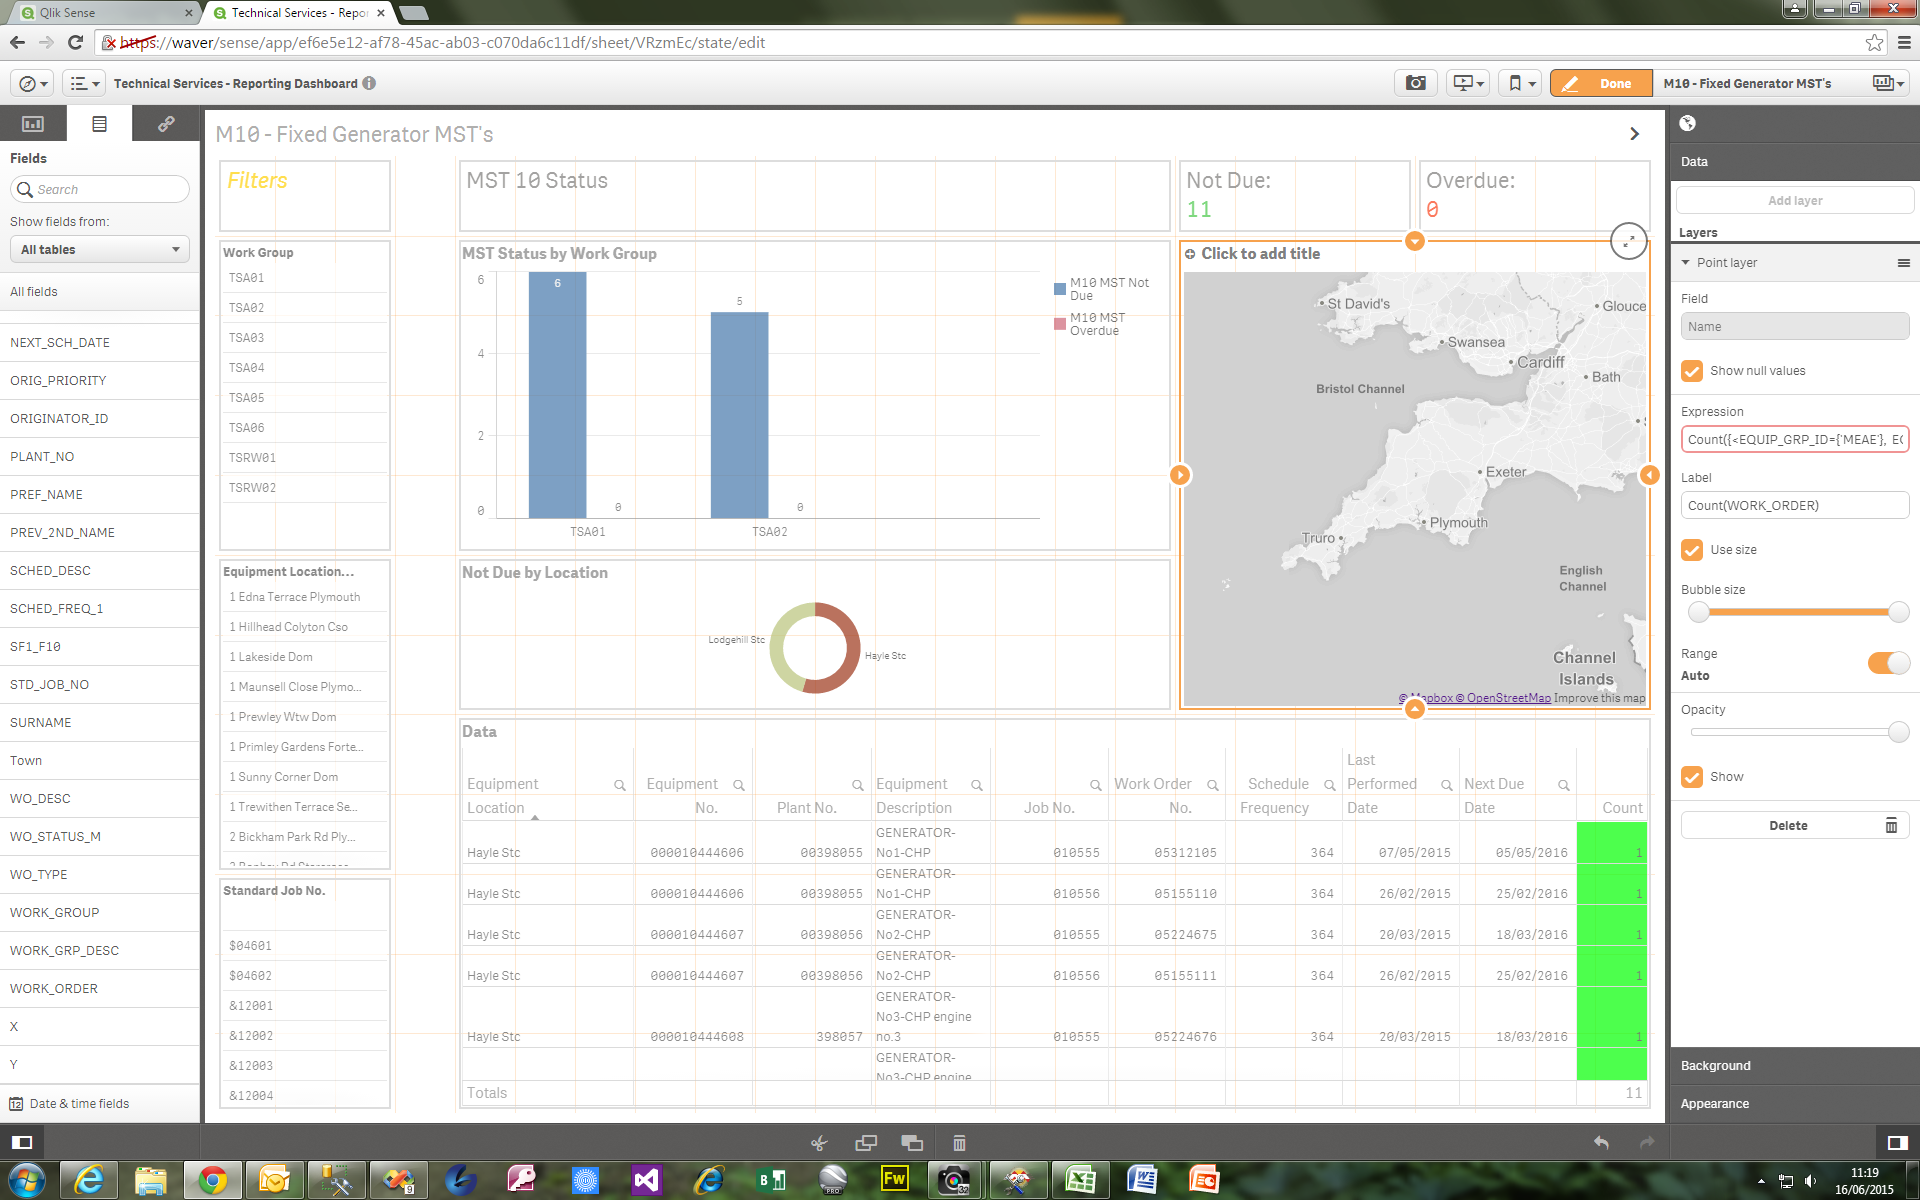Edit the Count expression field
1920x1200 pixels.
[x=1795, y=440]
